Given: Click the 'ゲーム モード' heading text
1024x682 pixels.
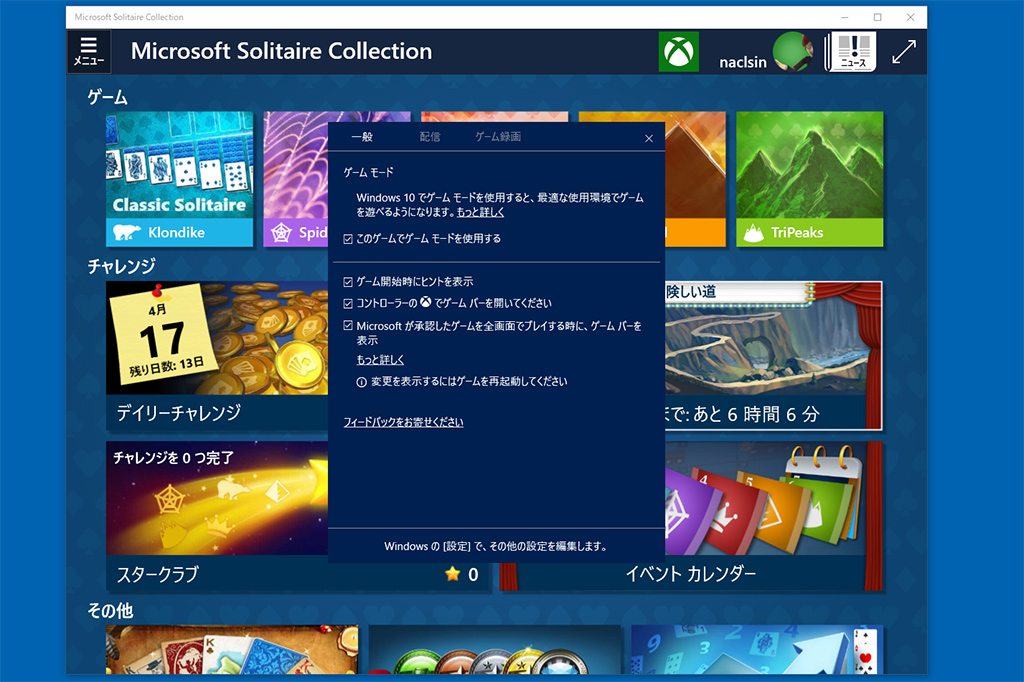Looking at the screenshot, I should point(368,172).
